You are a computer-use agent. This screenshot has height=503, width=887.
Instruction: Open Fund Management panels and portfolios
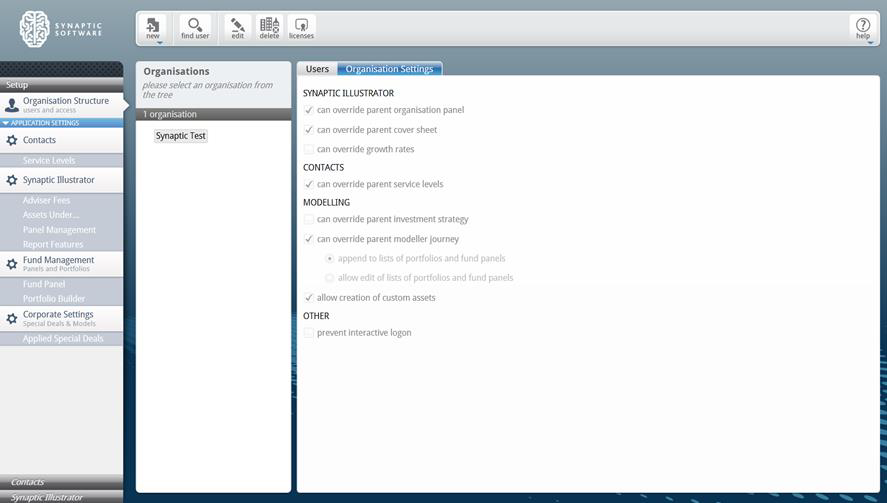point(62,264)
